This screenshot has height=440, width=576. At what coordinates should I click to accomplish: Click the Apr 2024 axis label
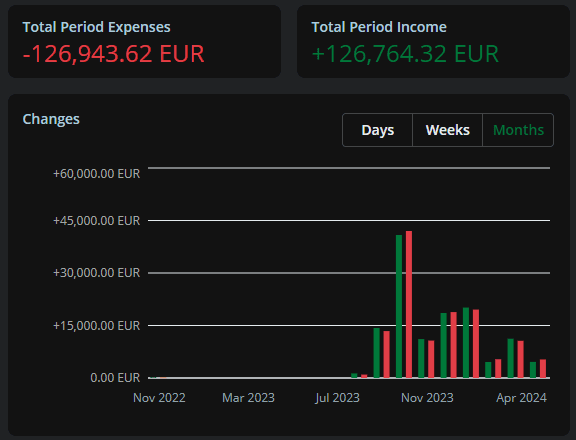[x=521, y=398]
